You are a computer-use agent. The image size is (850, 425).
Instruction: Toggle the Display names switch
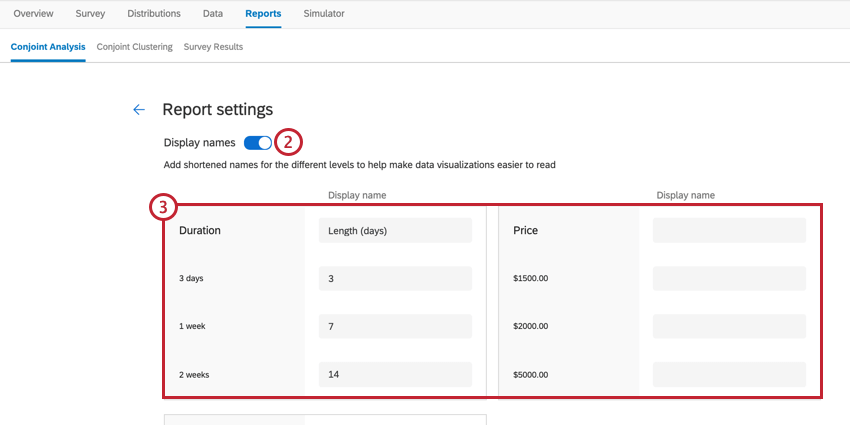(257, 143)
